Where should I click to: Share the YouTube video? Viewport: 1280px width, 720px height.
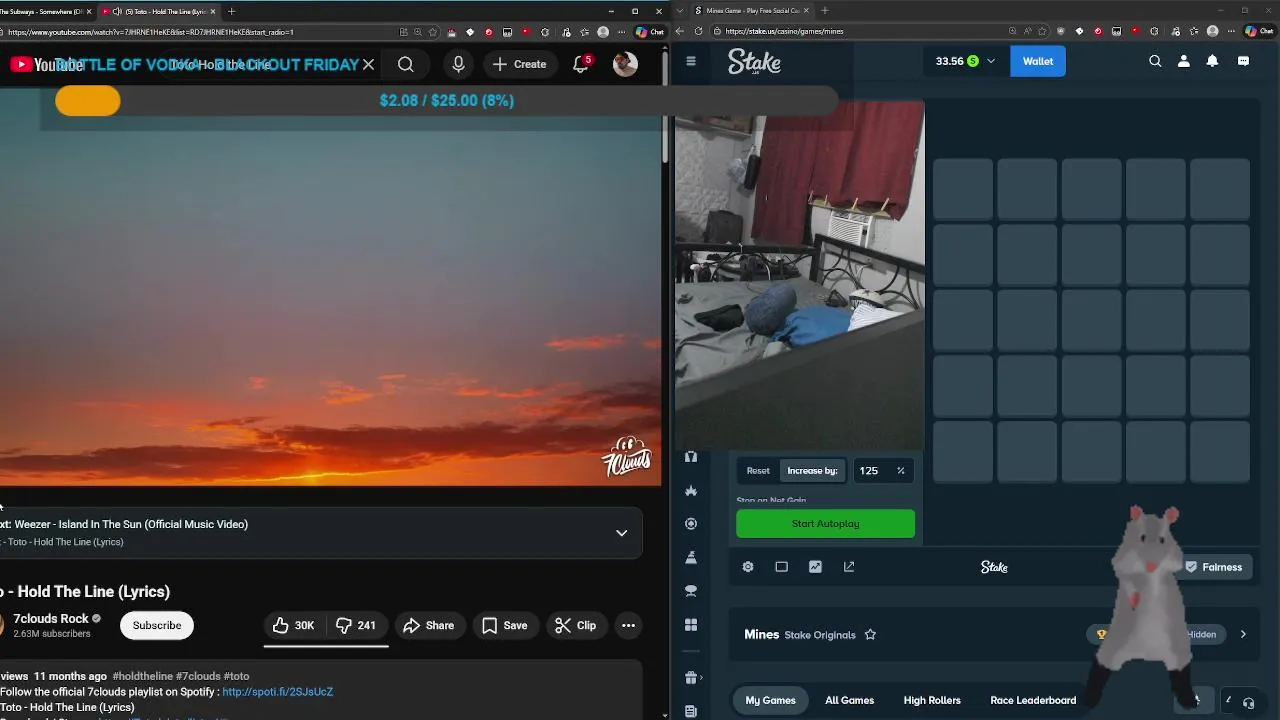tap(428, 625)
